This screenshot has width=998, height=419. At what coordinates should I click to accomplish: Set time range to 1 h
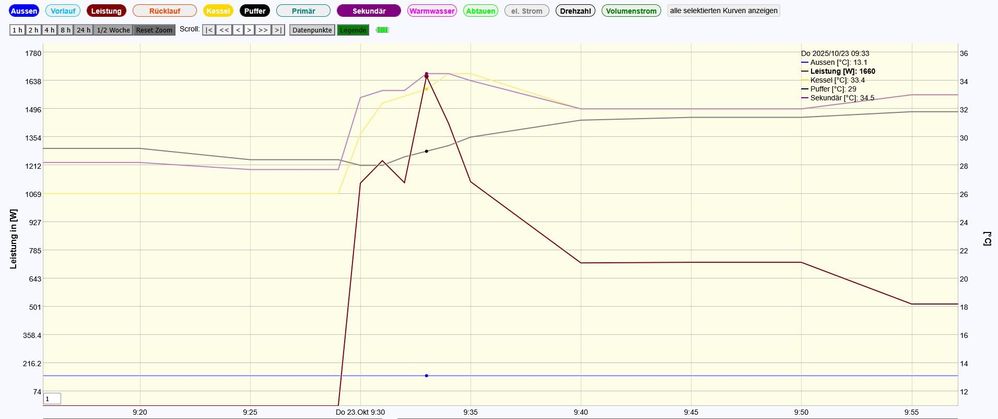point(17,30)
